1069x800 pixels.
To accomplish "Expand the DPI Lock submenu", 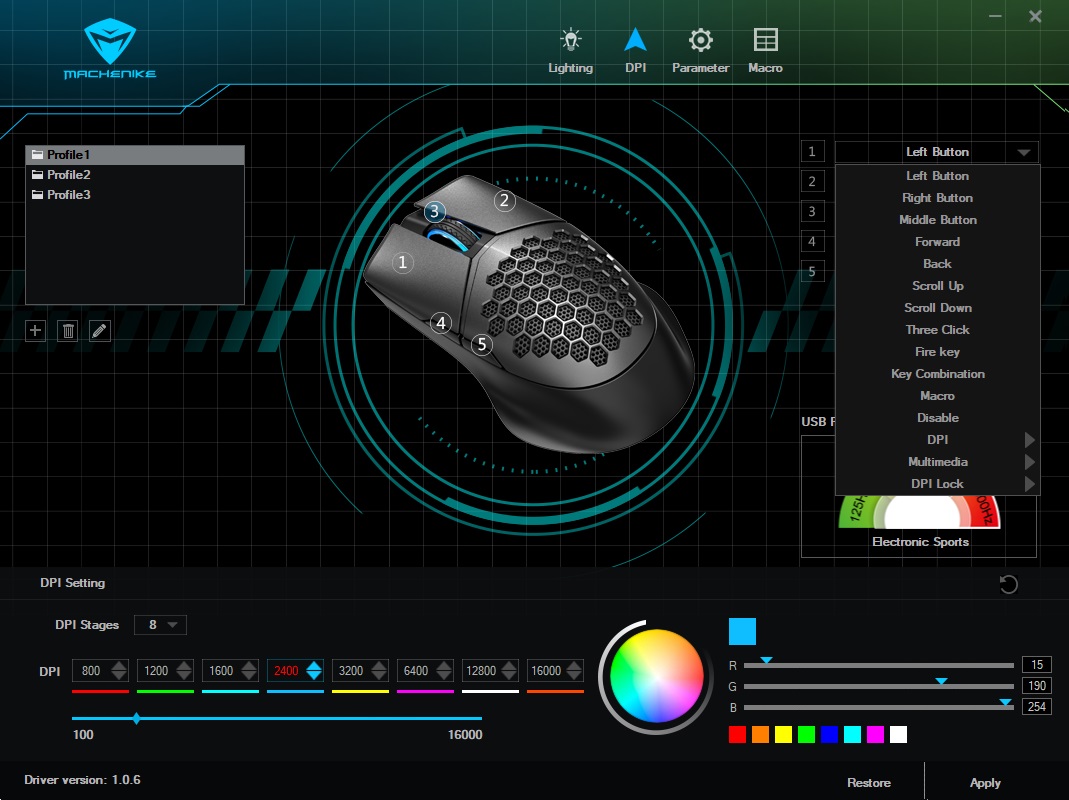I will (937, 484).
